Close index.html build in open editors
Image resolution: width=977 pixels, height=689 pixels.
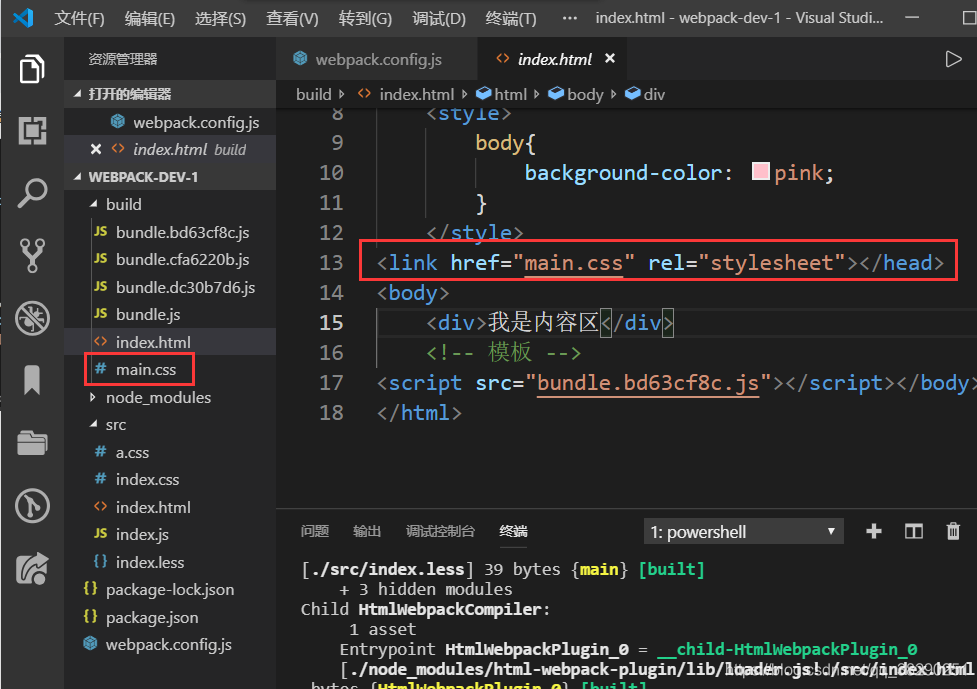click(x=95, y=149)
